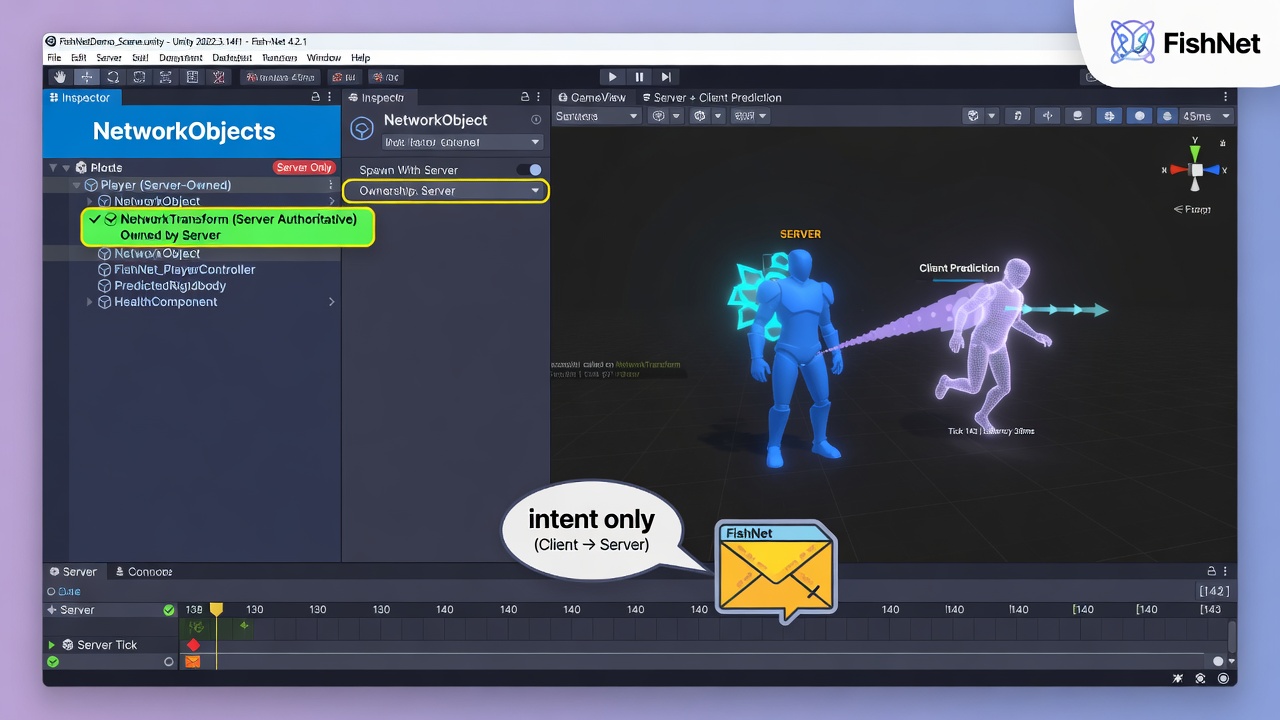Viewport: 1280px width, 720px height.
Task: Expand the Server Tick track
Action: click(x=52, y=645)
